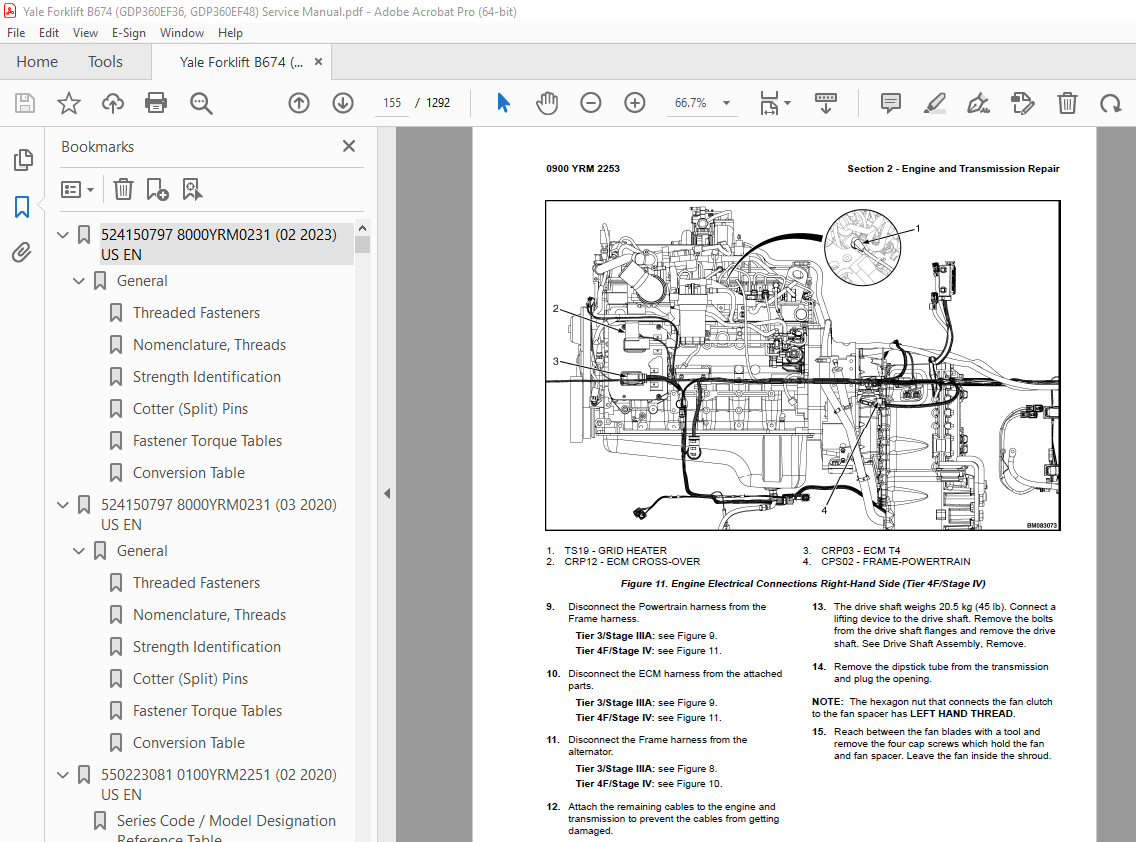Open scrolling mode read icon
The height and width of the screenshot is (842, 1136).
826,103
